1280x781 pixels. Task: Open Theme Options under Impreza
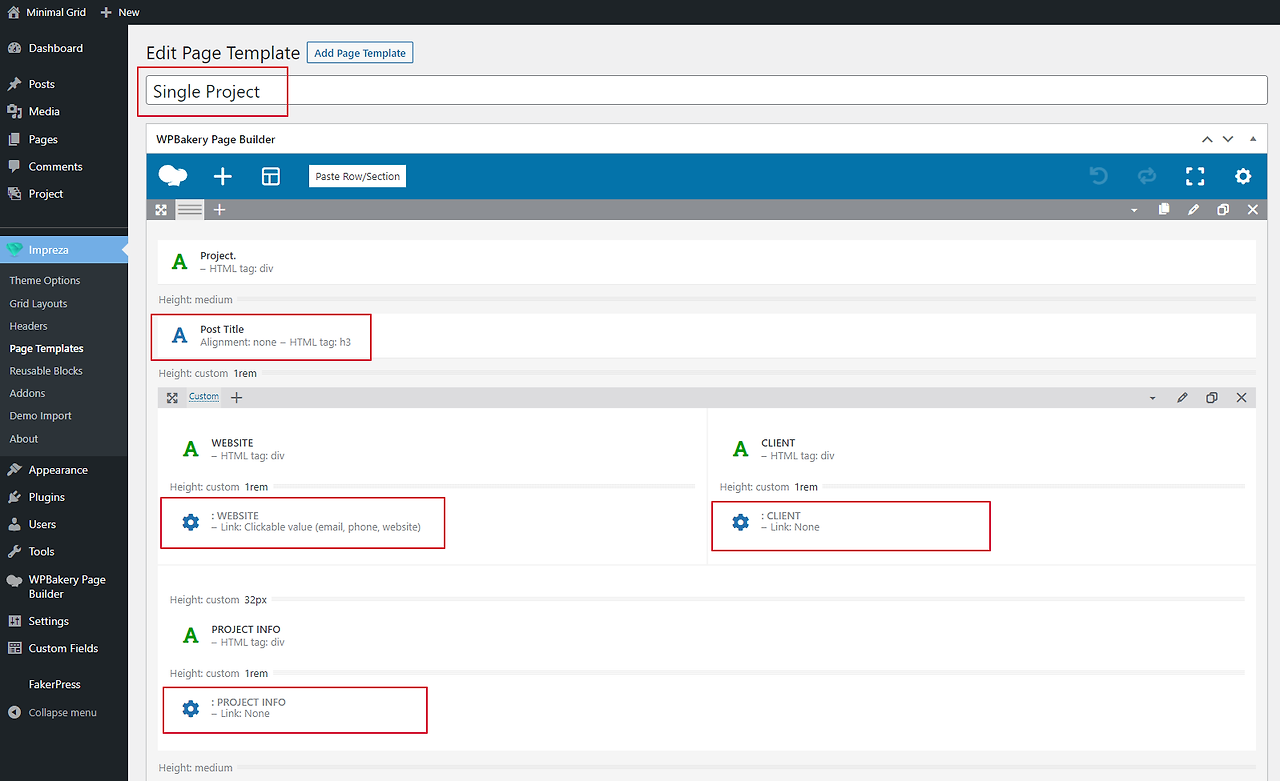pos(45,281)
